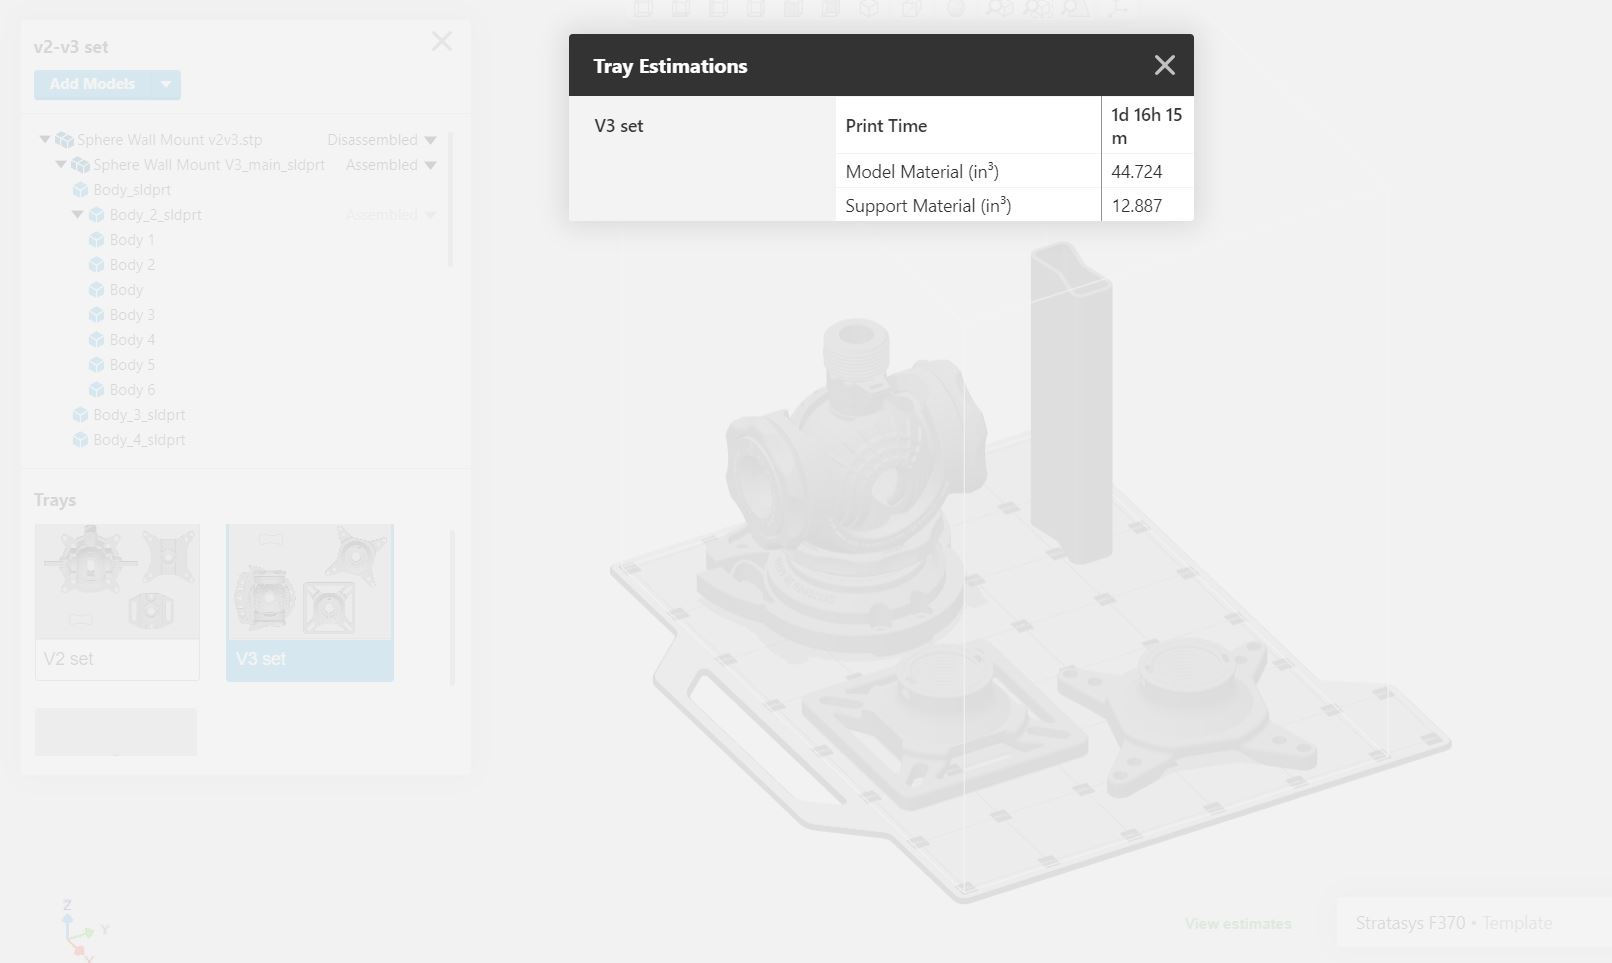This screenshot has height=963, width=1612.
Task: Select the assembled sphere mount model in viewport
Action: (x=850, y=490)
